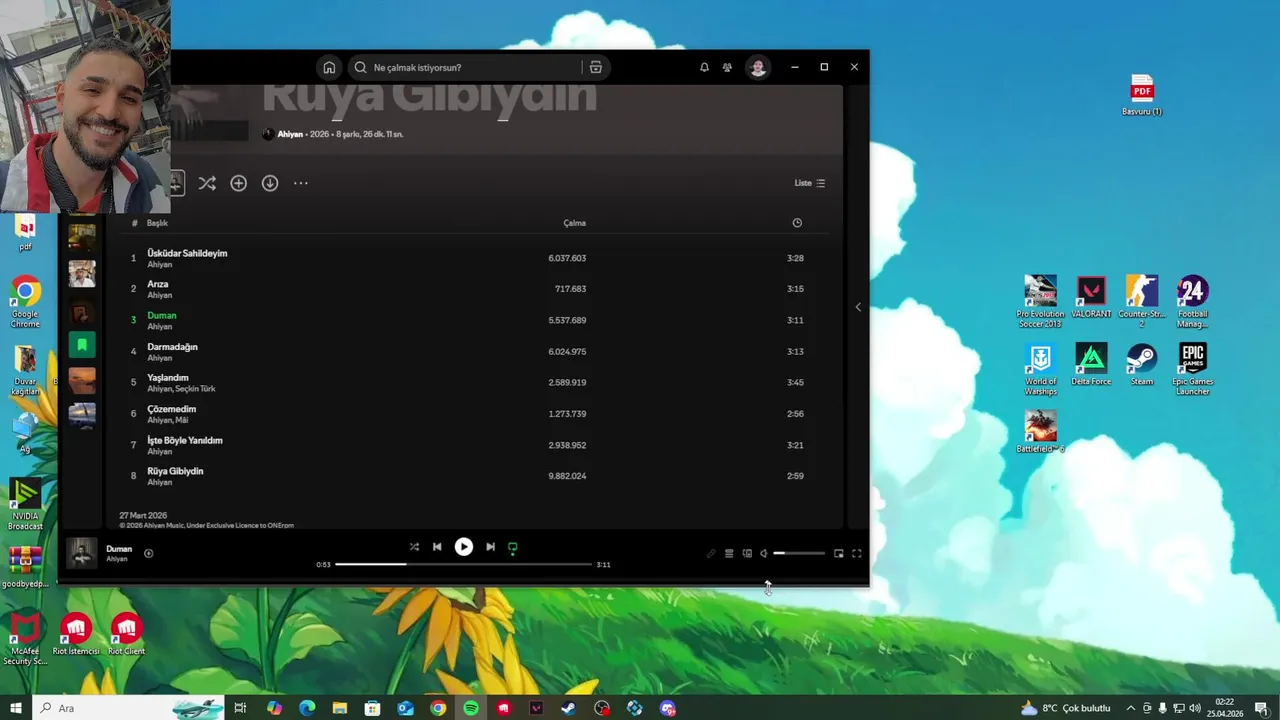Open the play queue

[729, 553]
